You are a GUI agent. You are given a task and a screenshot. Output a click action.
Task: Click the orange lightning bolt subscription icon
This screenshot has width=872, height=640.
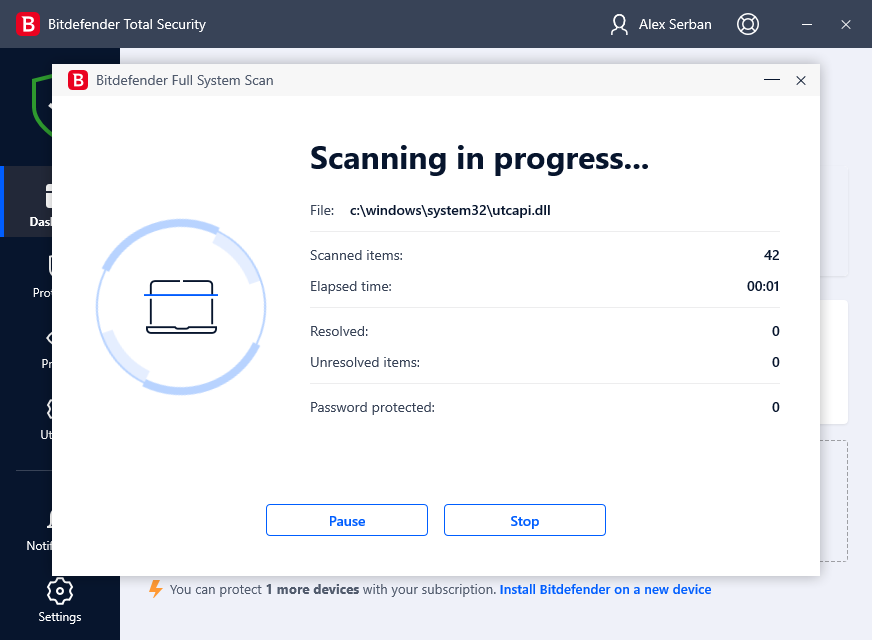coord(155,589)
